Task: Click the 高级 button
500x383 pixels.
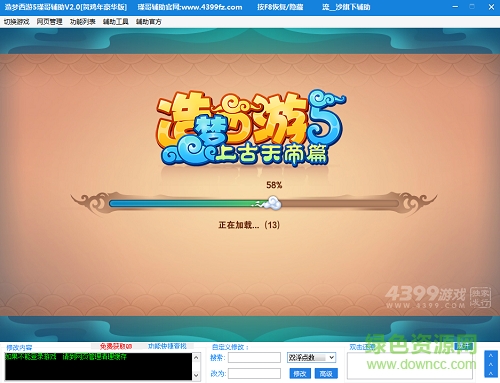Action: (x=326, y=374)
